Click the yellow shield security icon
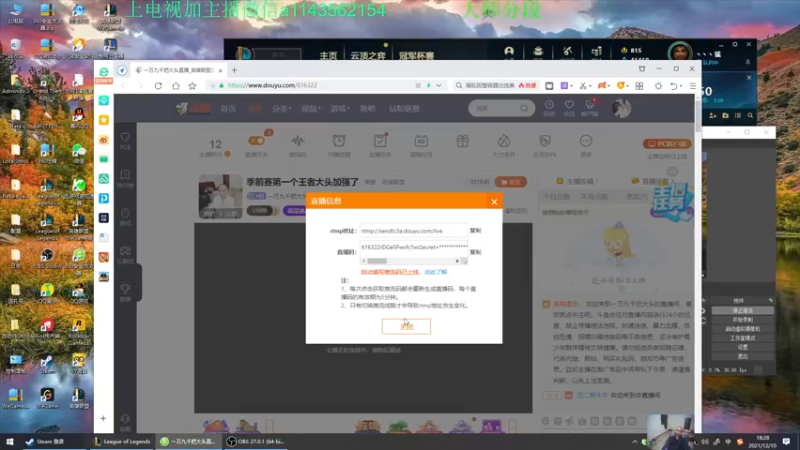The width and height of the screenshot is (800, 450). pyautogui.click(x=620, y=86)
